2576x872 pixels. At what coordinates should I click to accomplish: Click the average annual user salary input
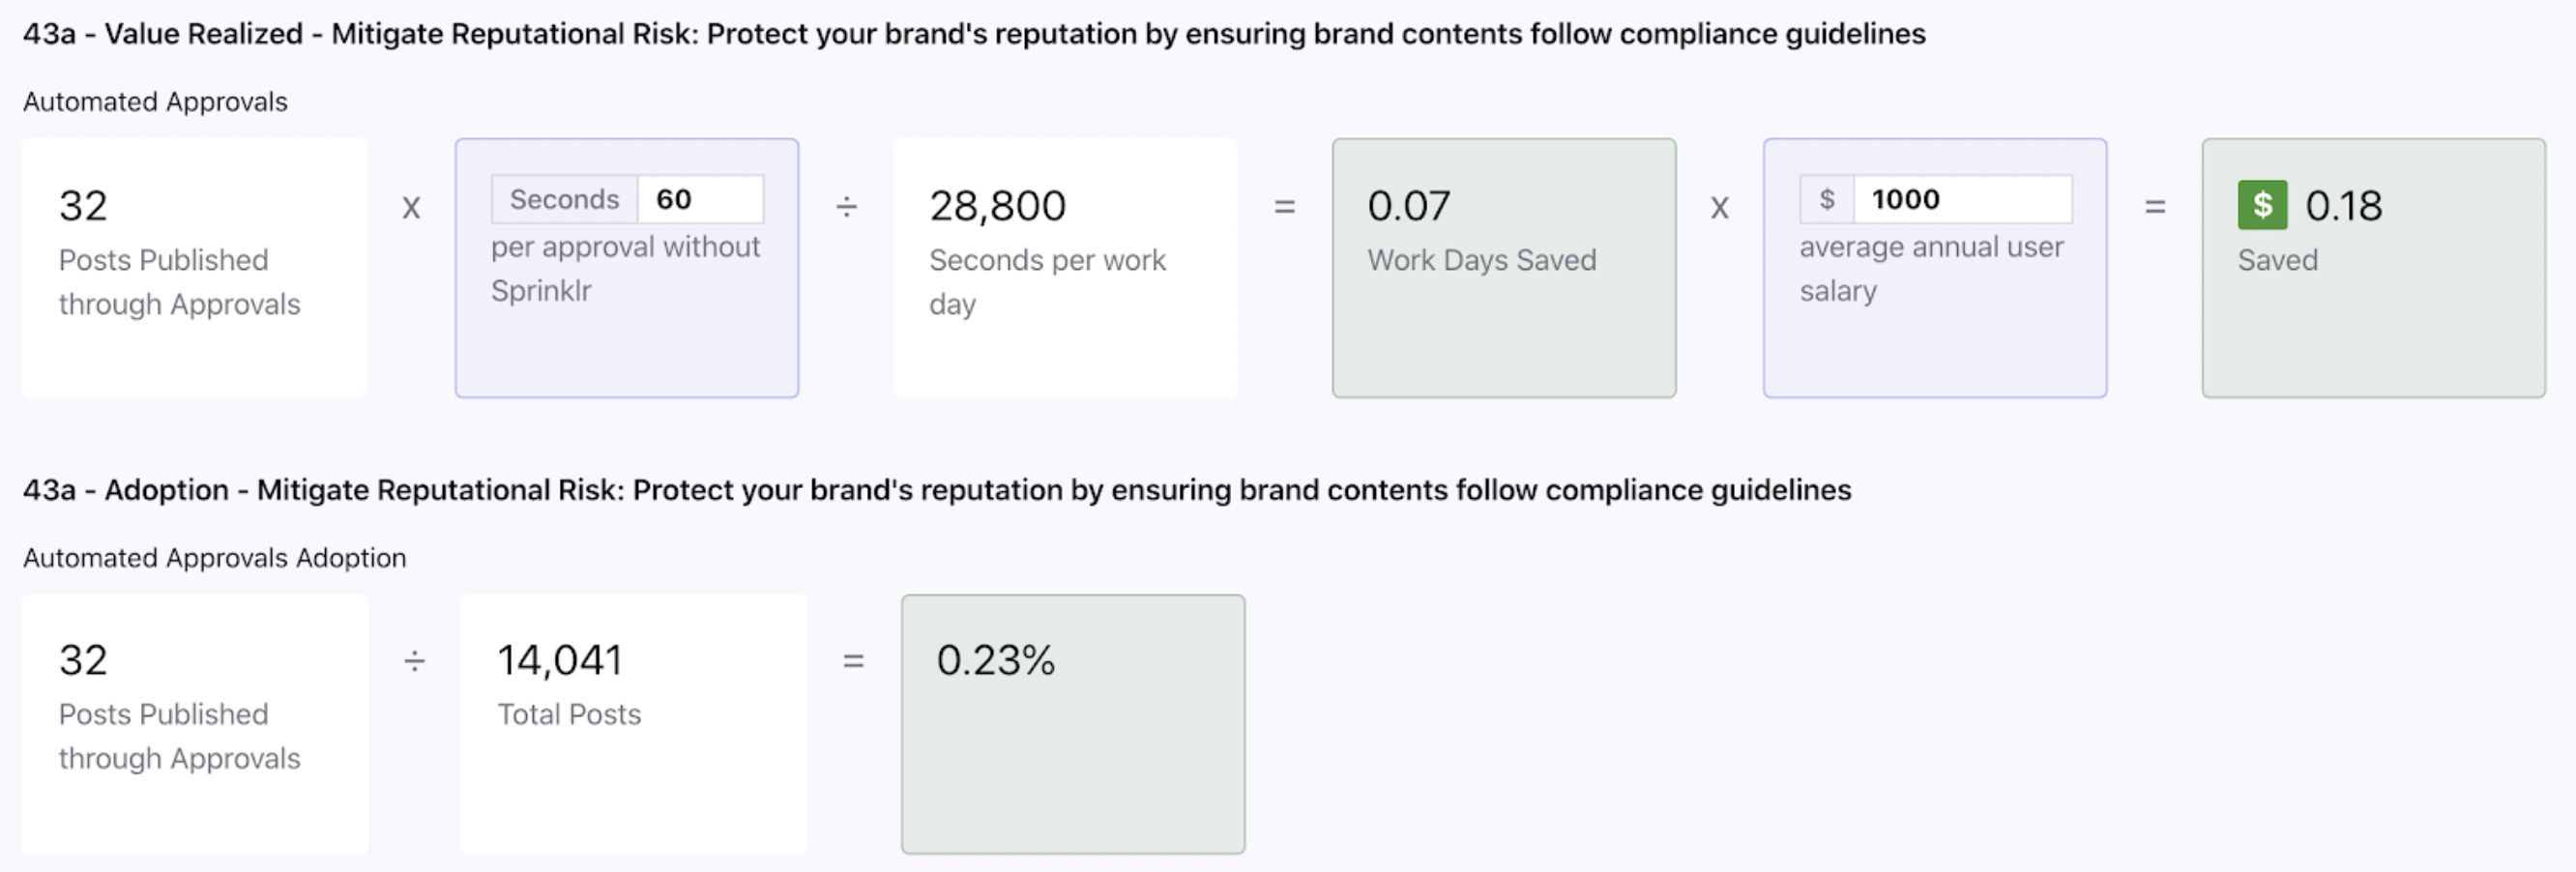pos(1962,199)
